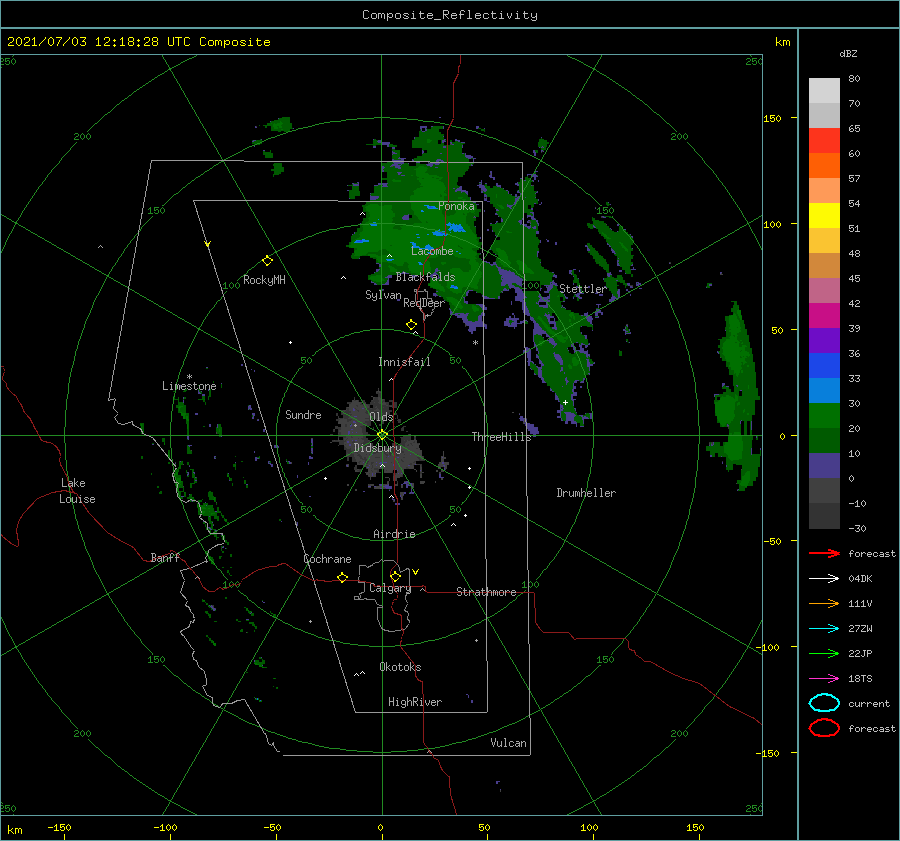Select the Limestone label

pos(189,386)
